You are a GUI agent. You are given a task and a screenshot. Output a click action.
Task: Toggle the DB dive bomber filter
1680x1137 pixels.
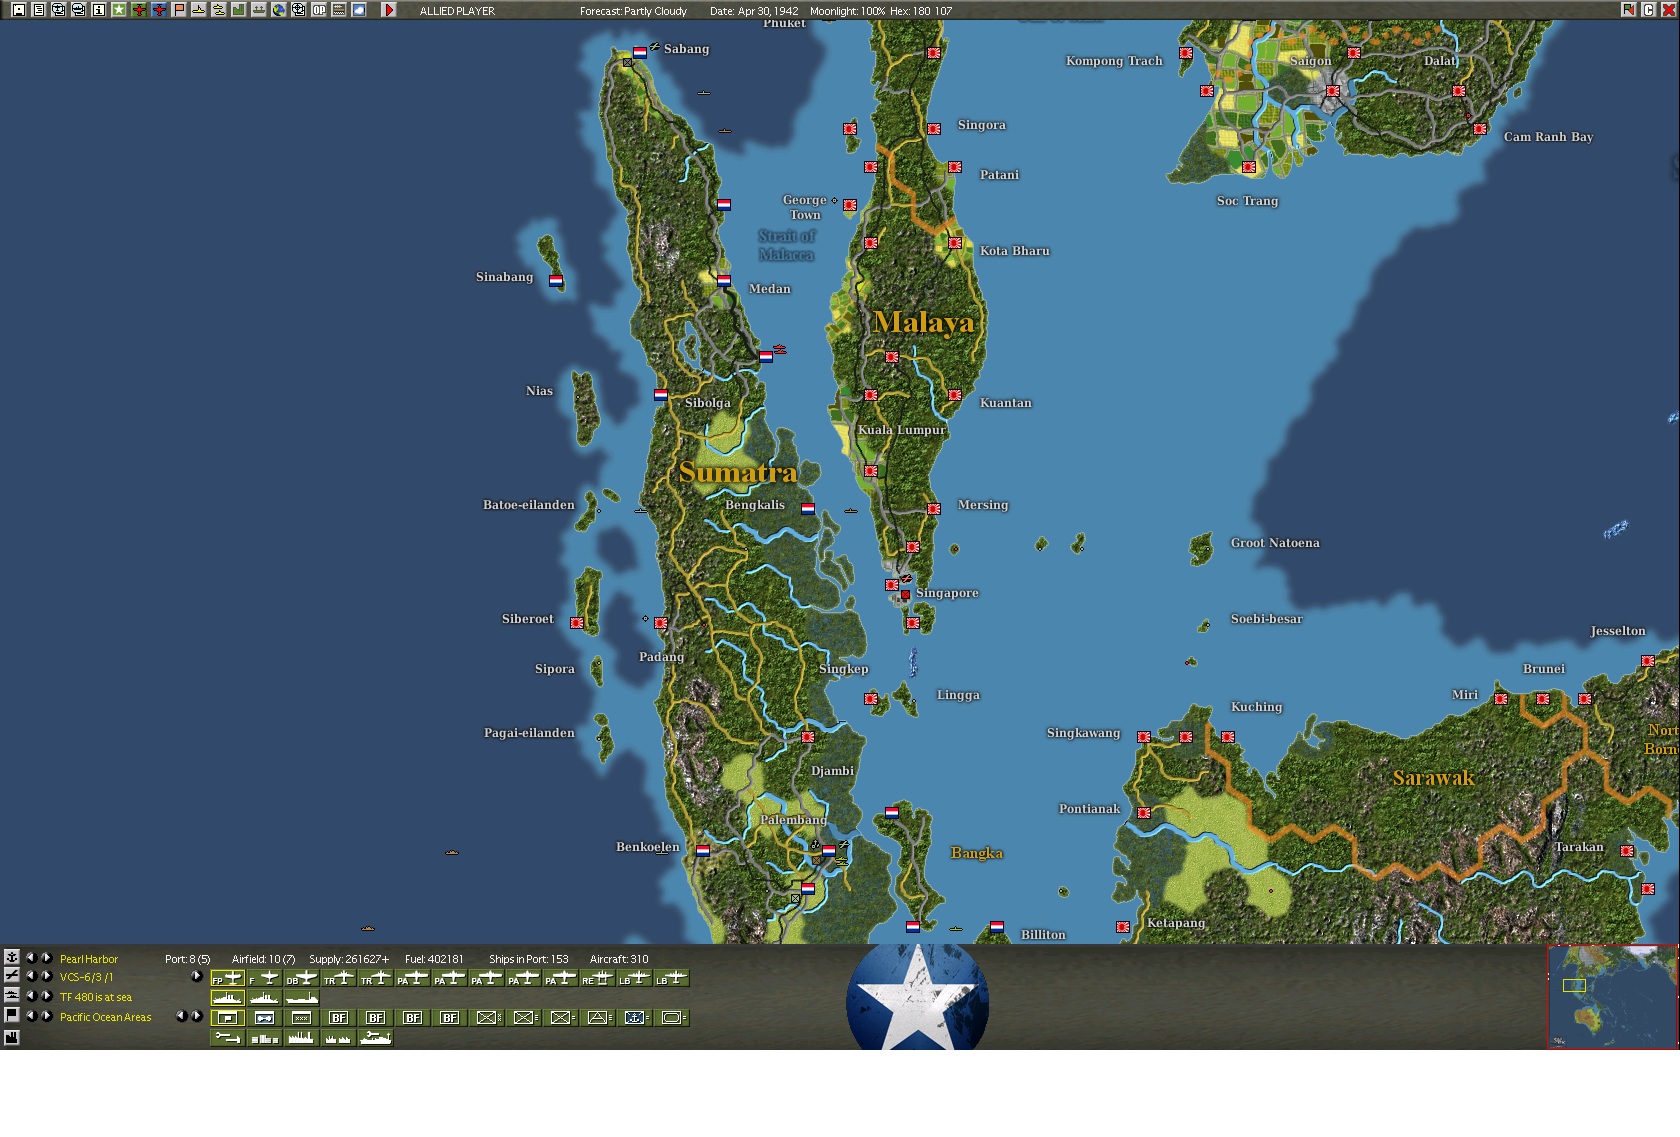tap(301, 978)
